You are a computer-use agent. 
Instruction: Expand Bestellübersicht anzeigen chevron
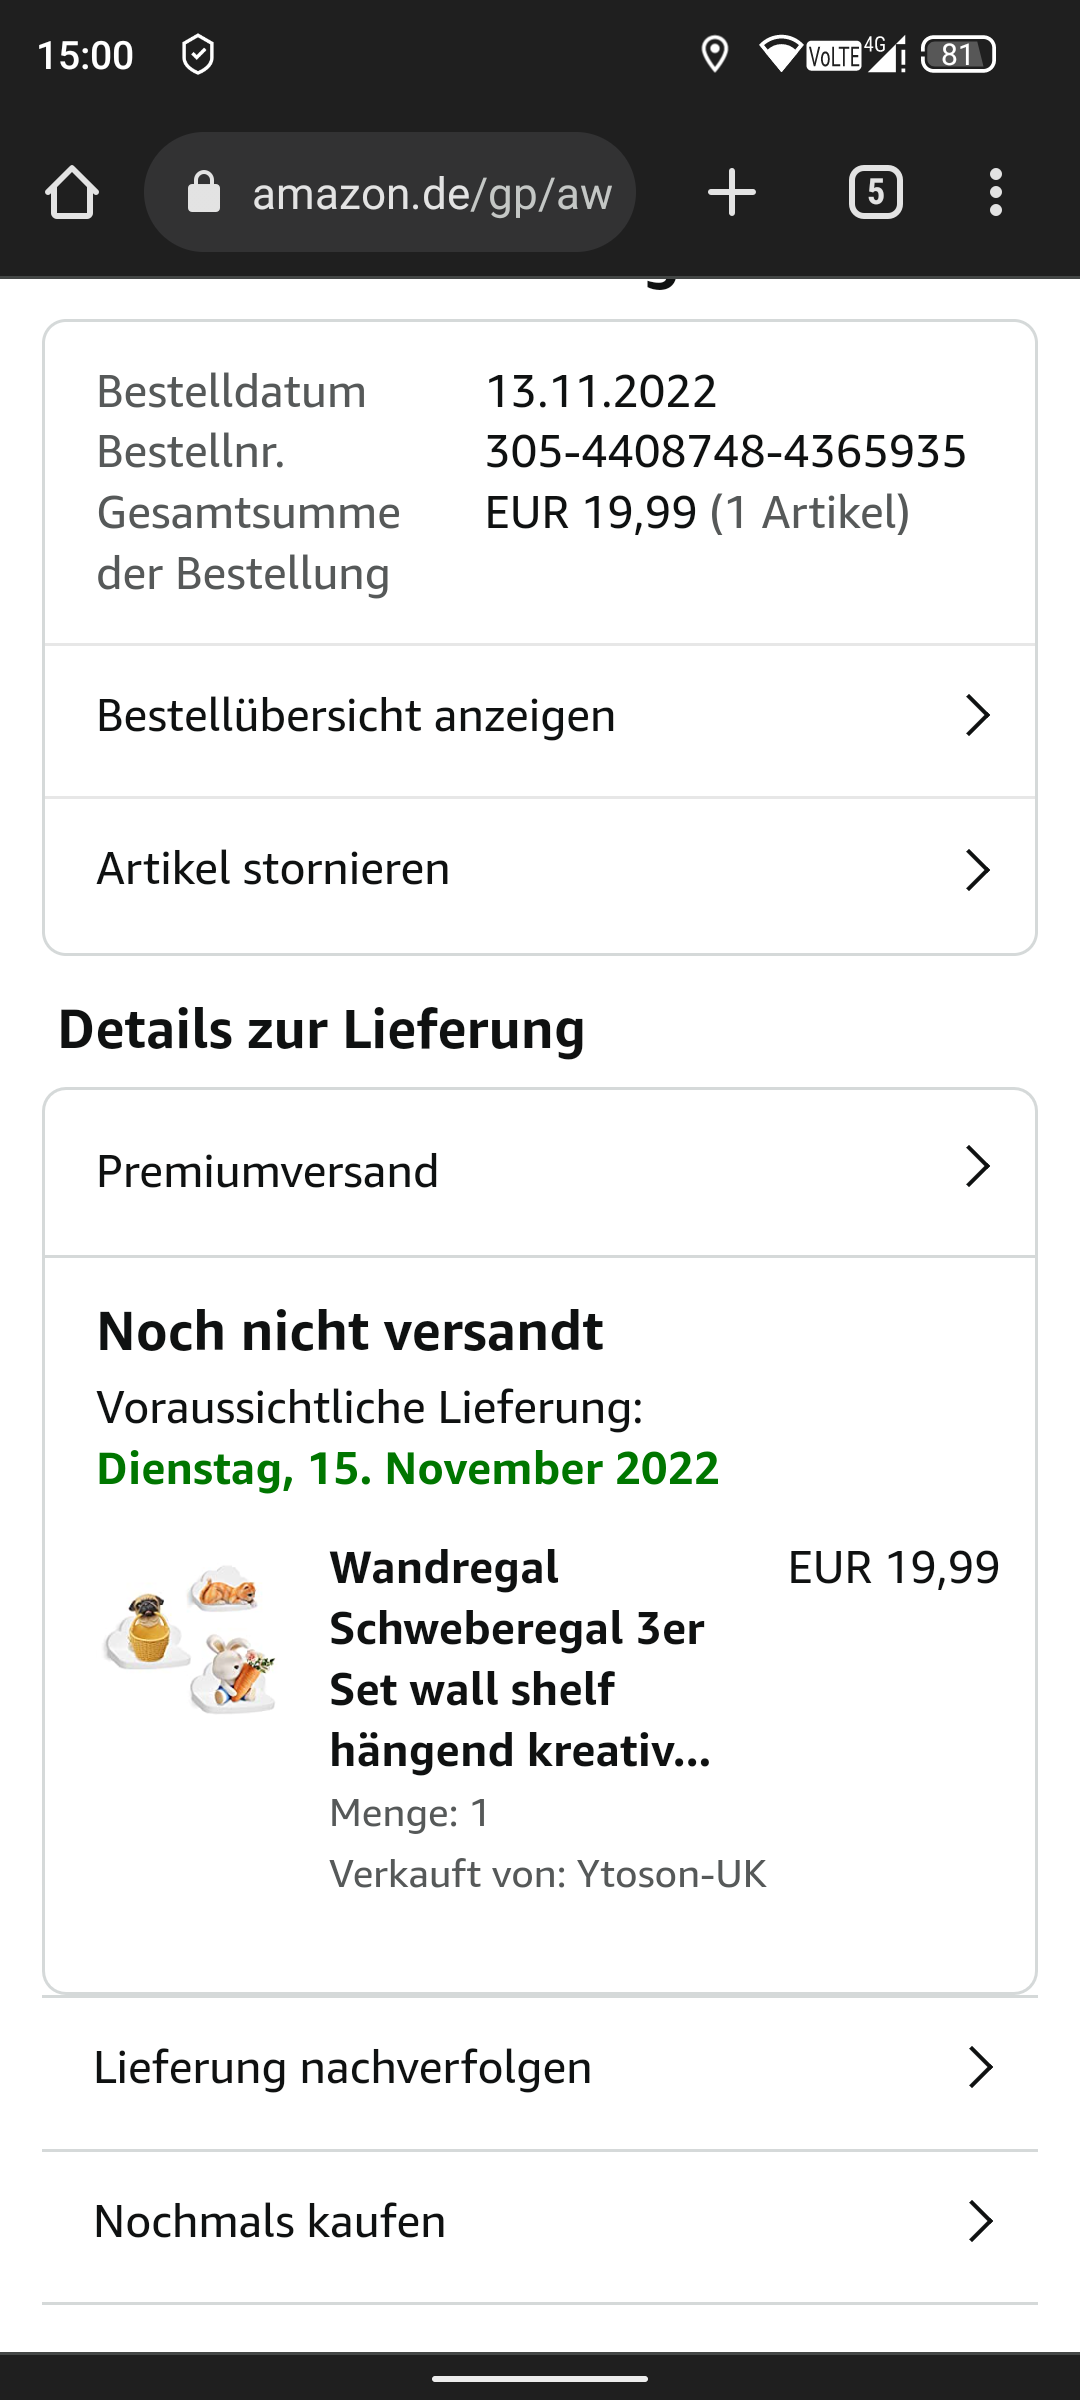977,716
